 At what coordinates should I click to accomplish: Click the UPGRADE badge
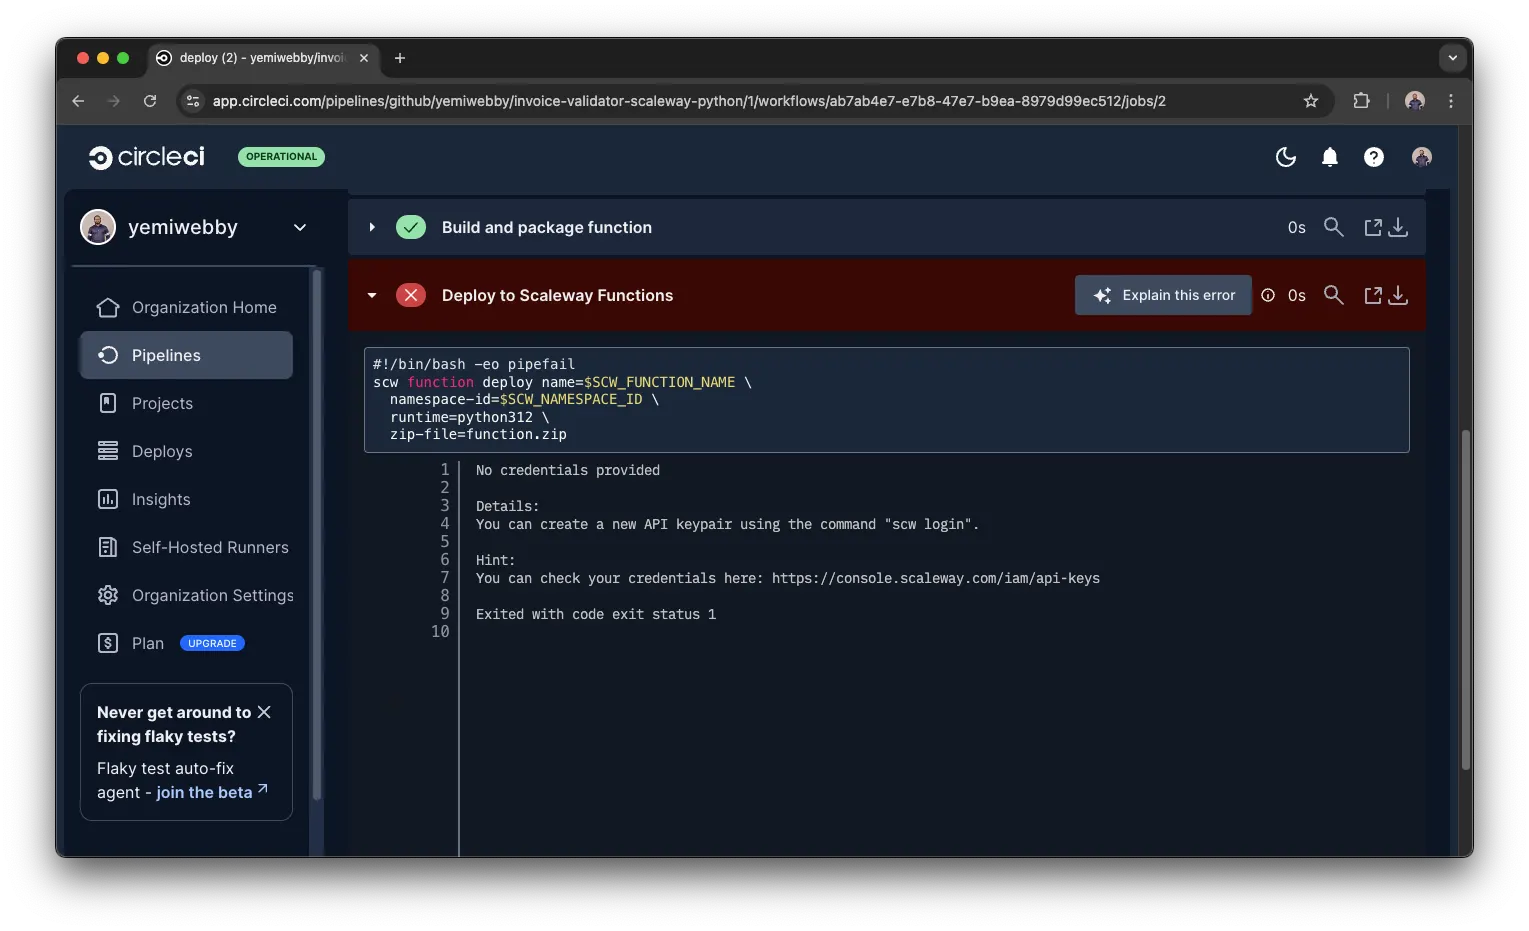212,643
